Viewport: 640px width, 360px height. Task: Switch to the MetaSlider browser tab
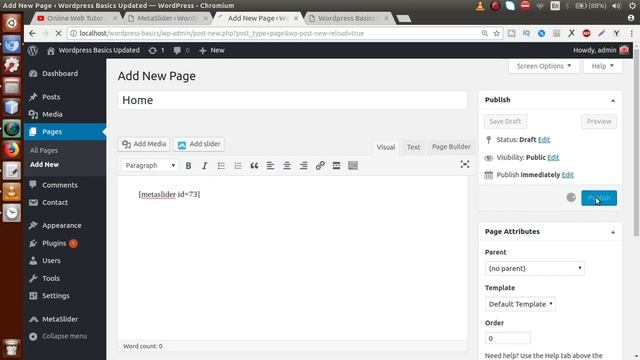coord(167,18)
